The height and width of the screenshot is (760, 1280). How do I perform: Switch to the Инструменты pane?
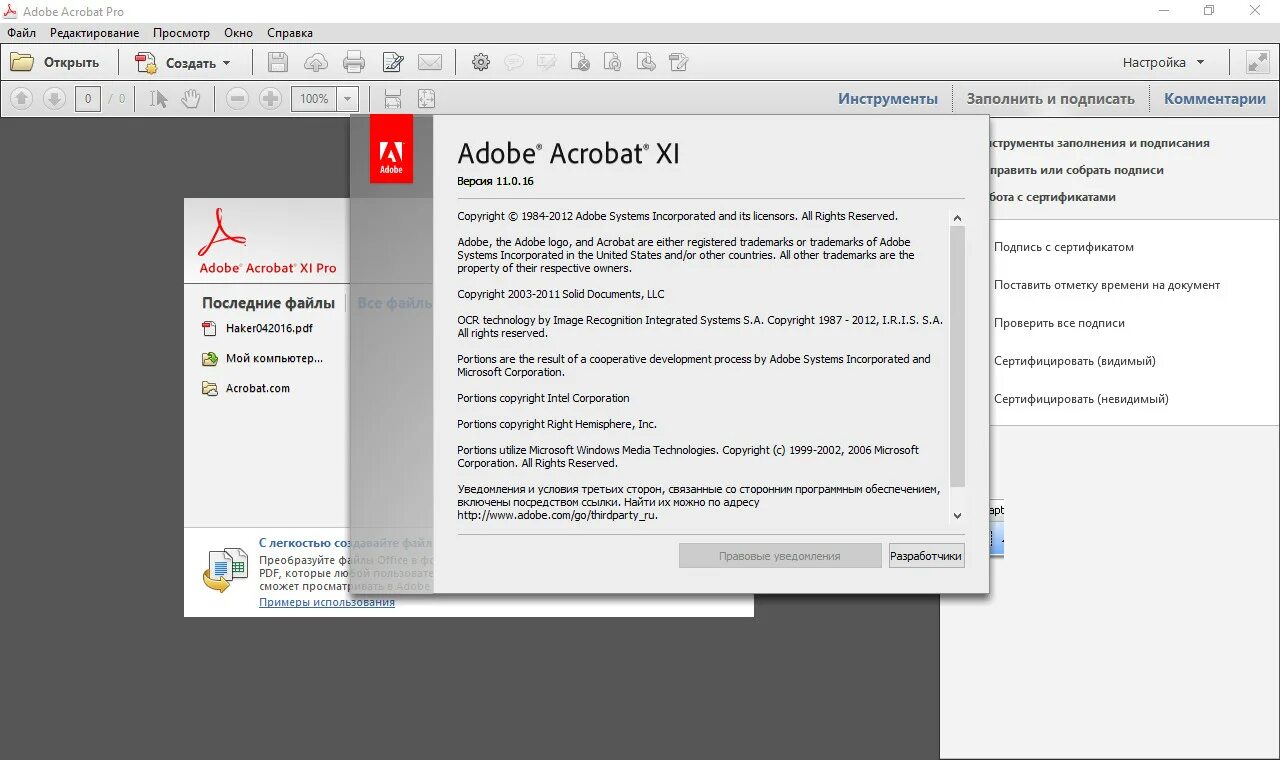[x=888, y=99]
